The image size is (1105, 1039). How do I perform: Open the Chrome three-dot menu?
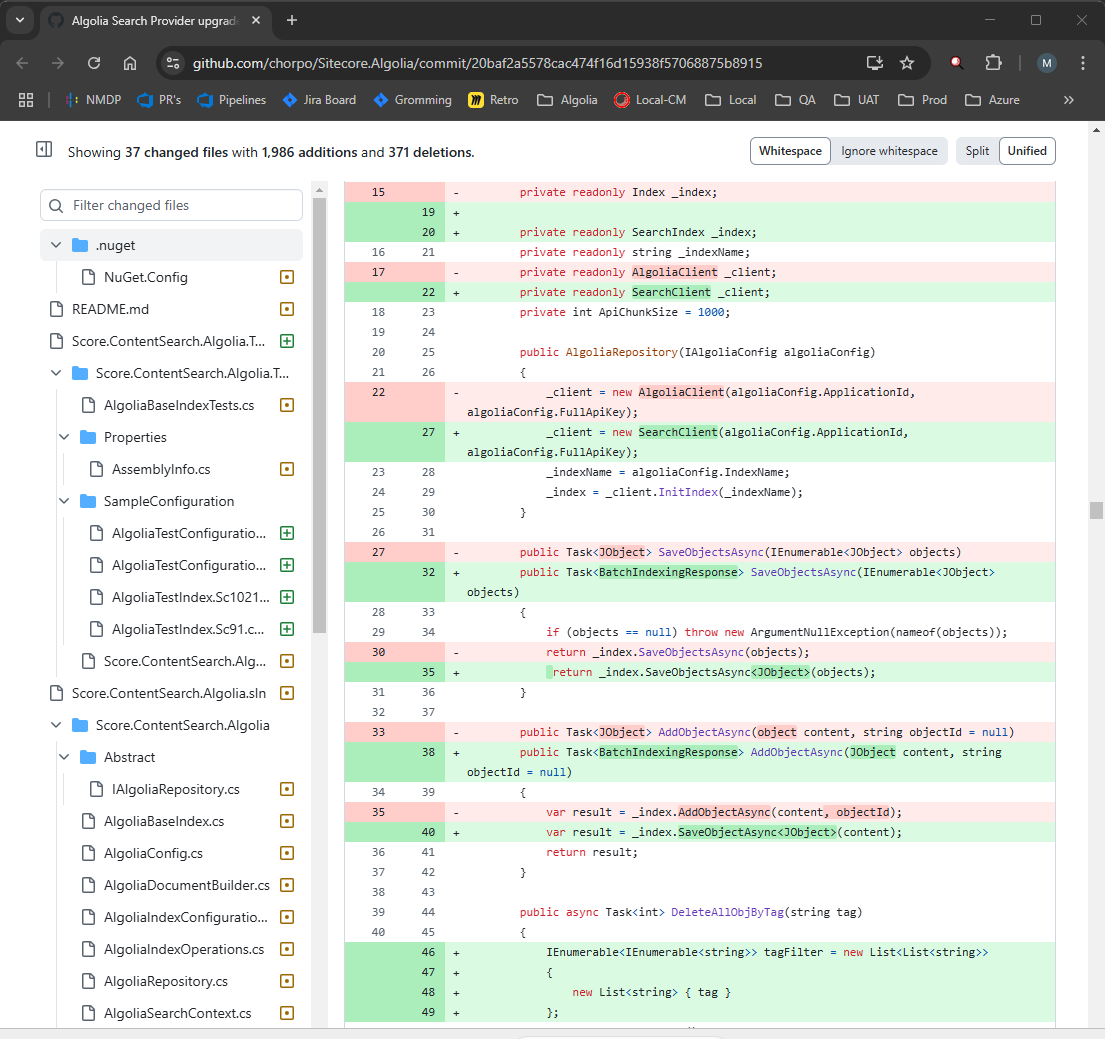pyautogui.click(x=1083, y=63)
